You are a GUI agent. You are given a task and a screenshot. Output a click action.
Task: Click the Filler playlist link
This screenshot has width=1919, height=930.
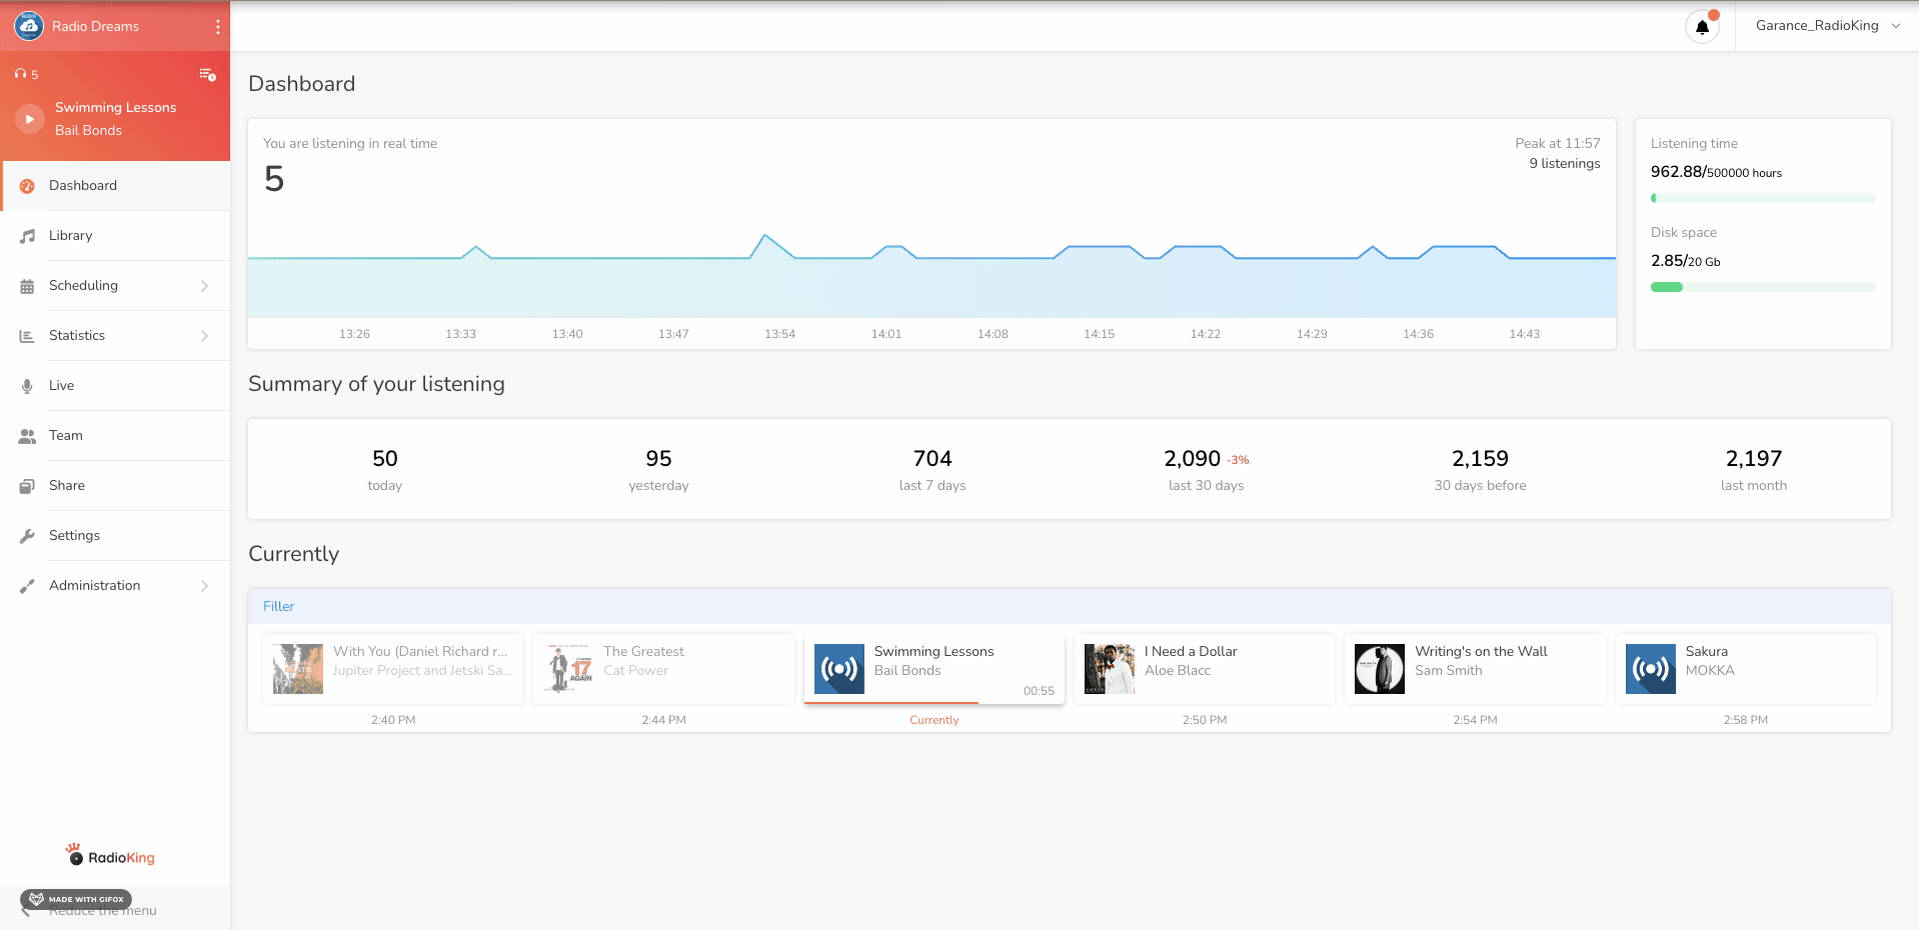coord(278,606)
